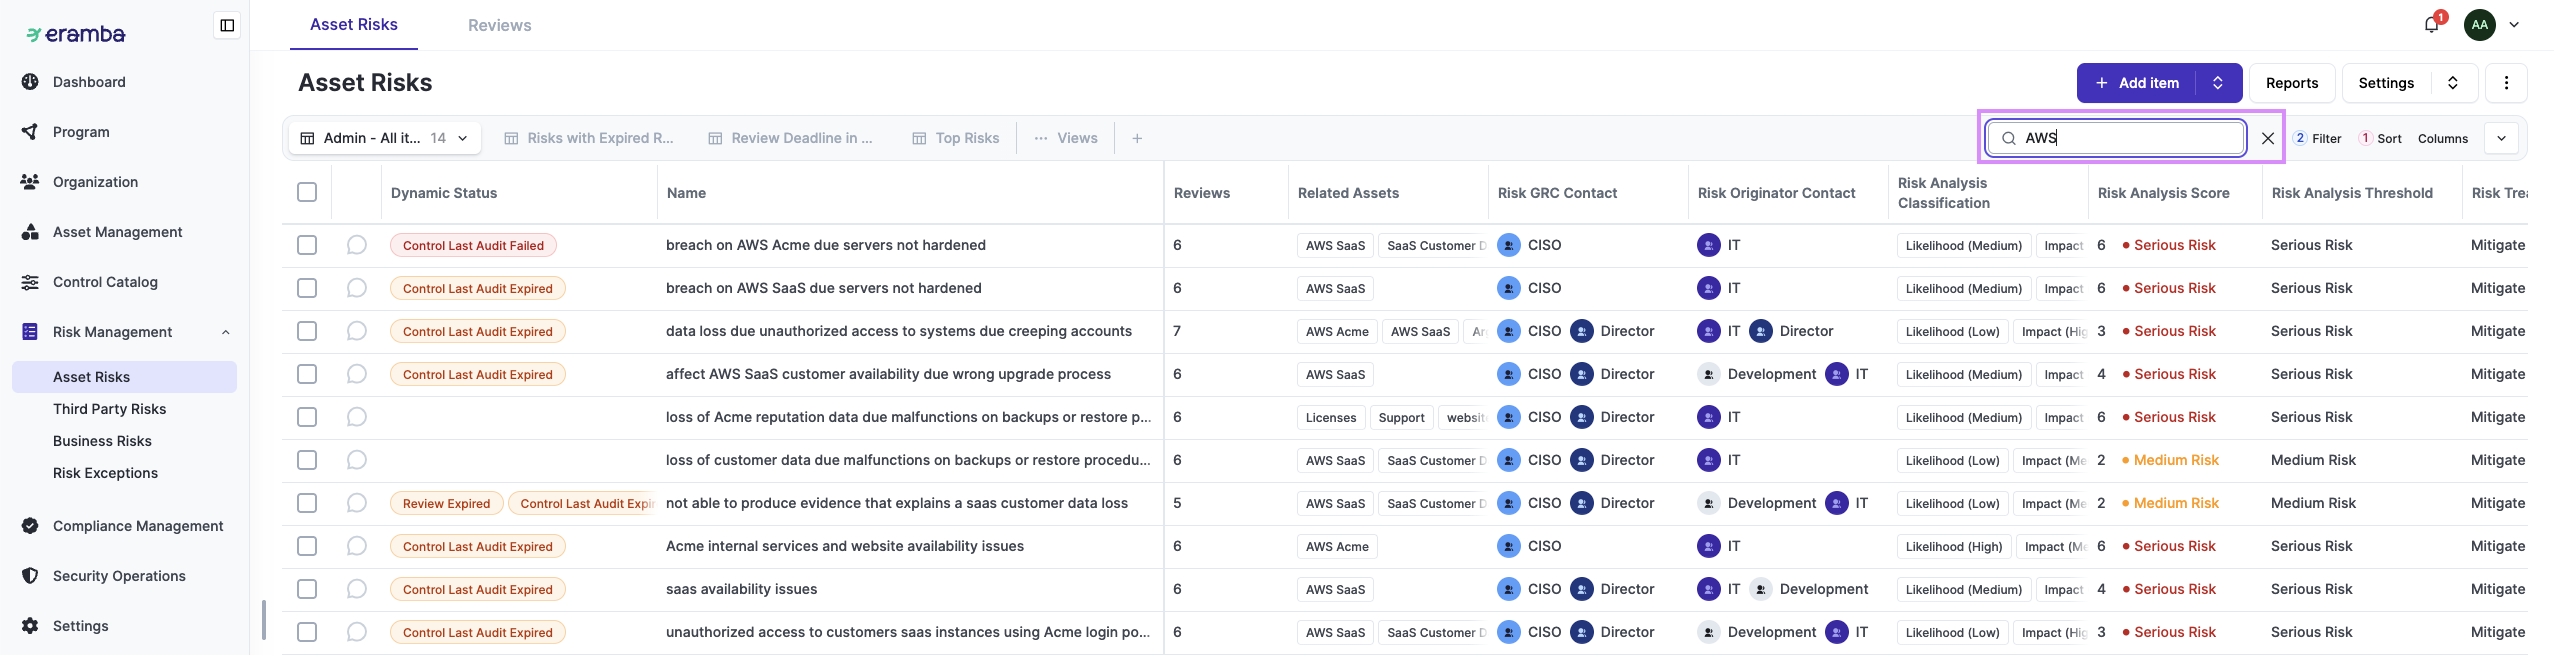Switch to the Reviews tab
The height and width of the screenshot is (655, 2554).
[x=499, y=25]
